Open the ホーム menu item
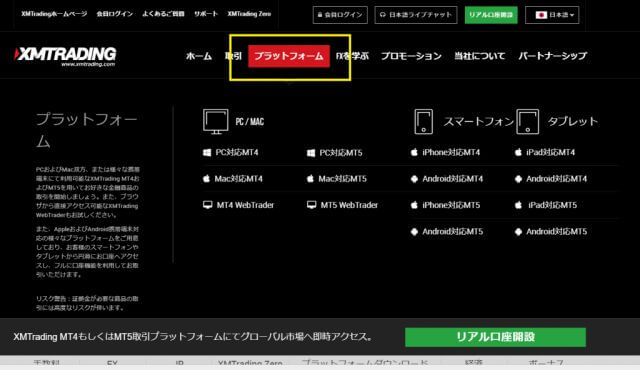640x370 pixels. pyautogui.click(x=199, y=56)
